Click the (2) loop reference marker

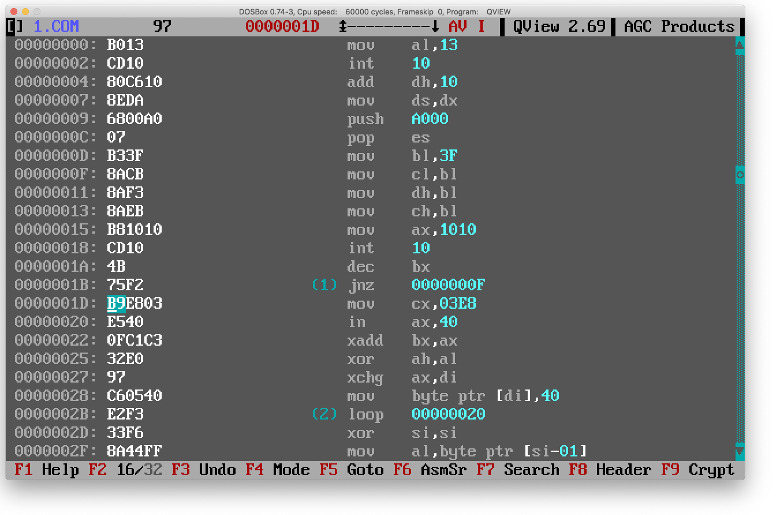[324, 414]
